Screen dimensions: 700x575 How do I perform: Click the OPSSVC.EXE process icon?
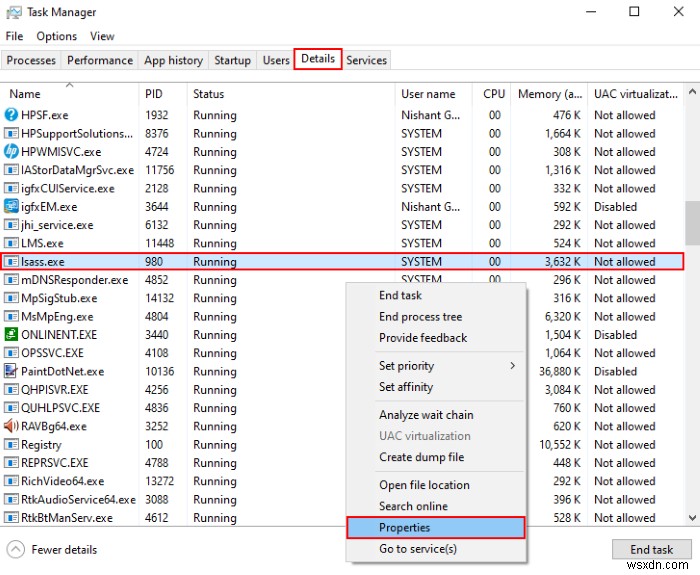pos(11,353)
